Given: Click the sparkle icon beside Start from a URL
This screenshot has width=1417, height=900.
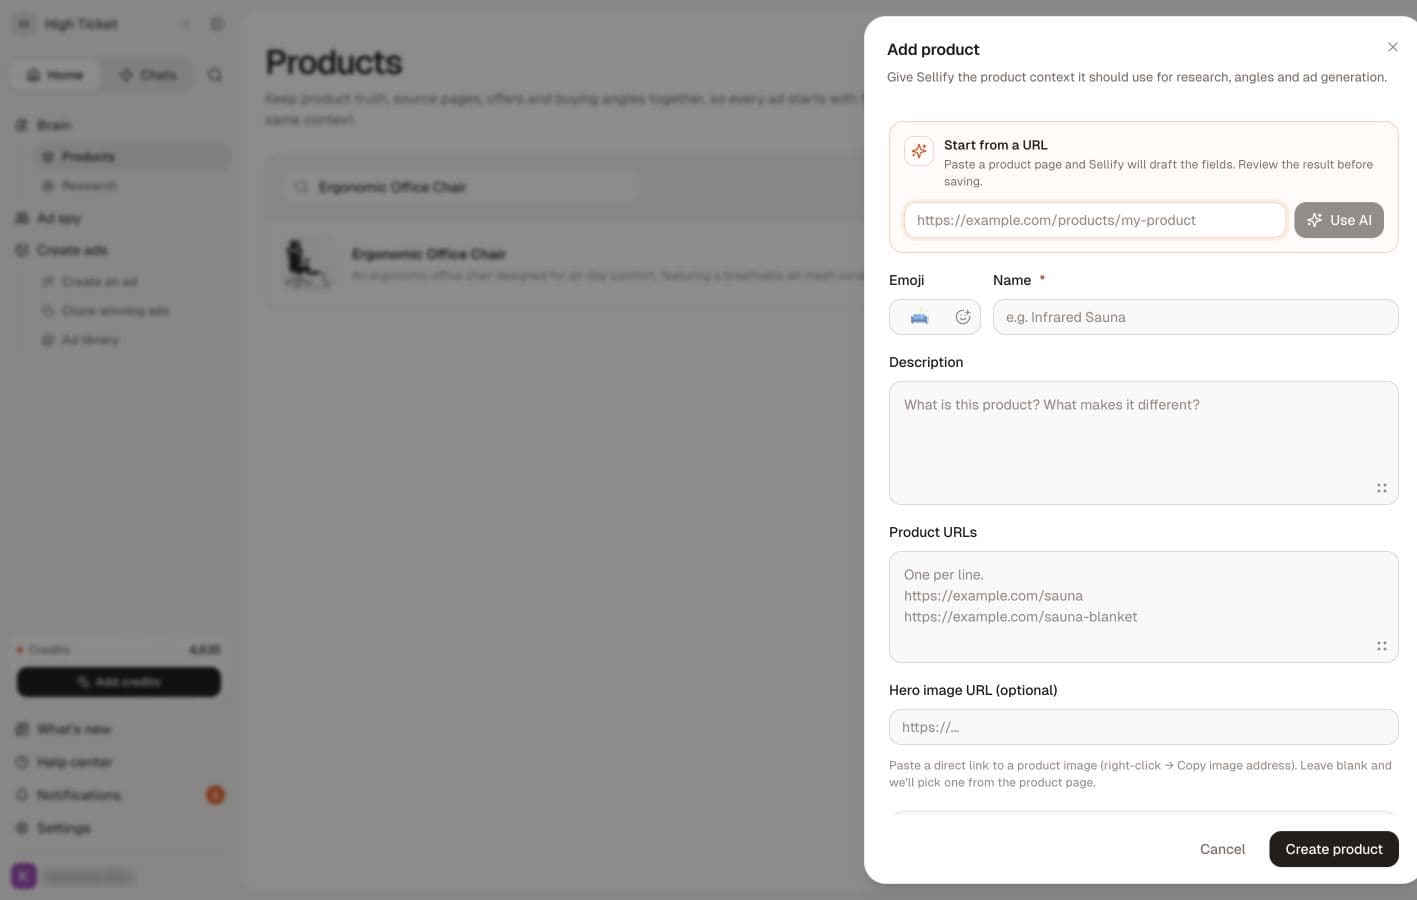Looking at the screenshot, I should [918, 151].
